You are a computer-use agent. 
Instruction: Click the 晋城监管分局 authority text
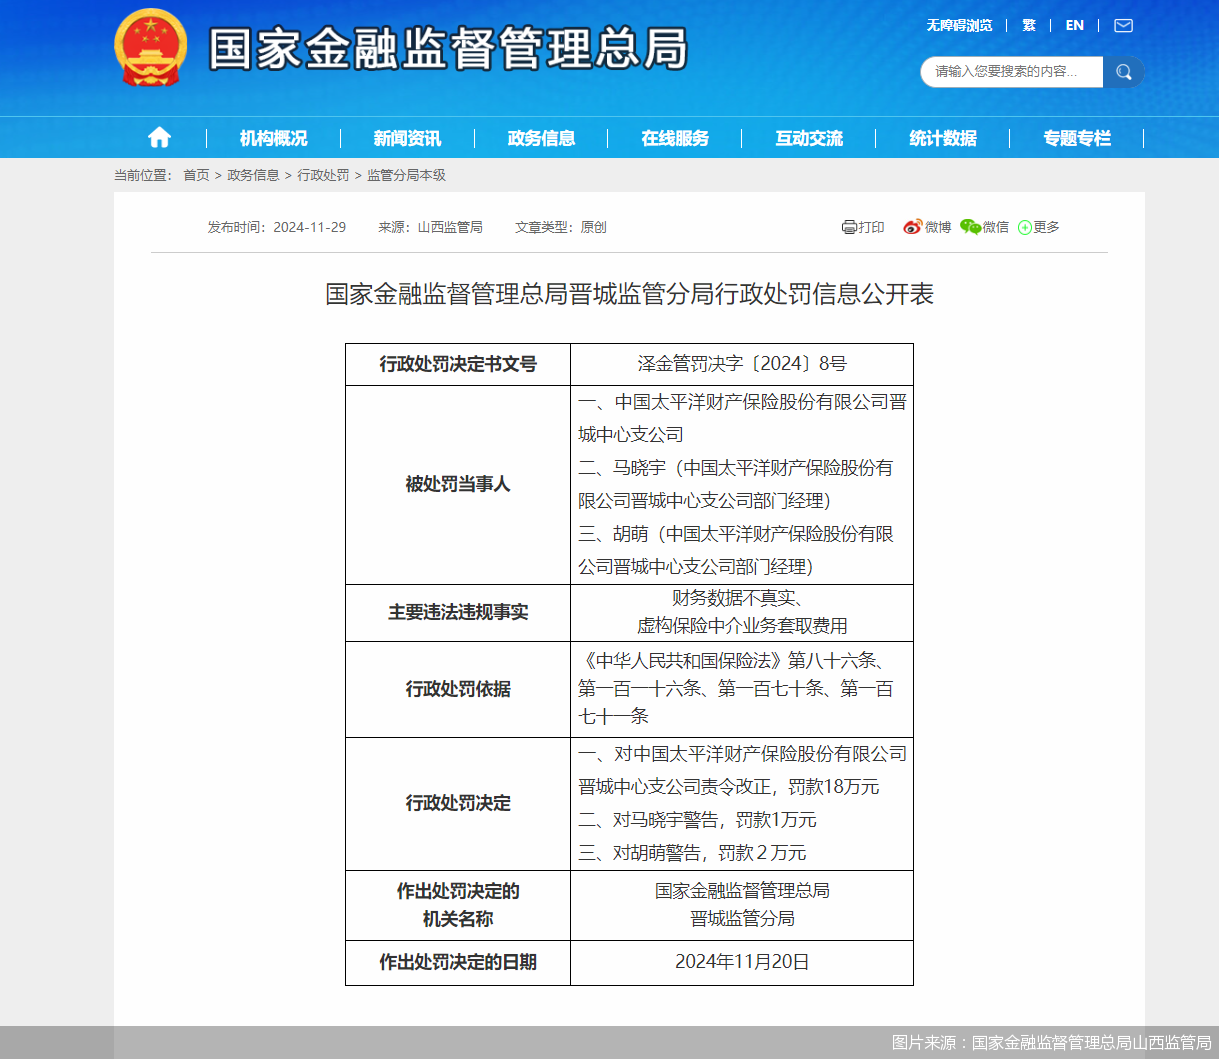point(742,918)
